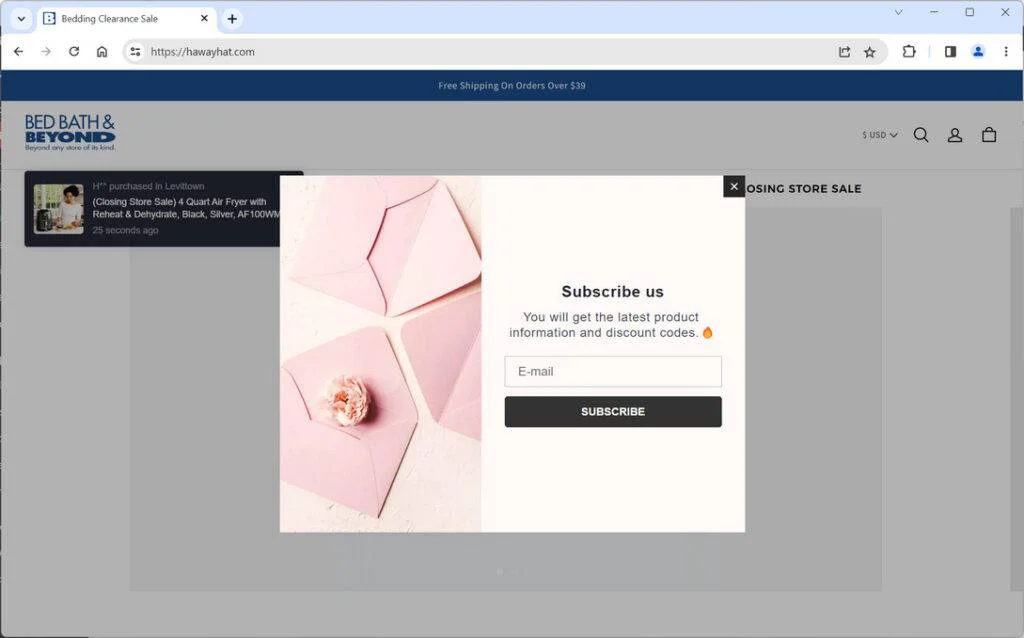Image resolution: width=1024 pixels, height=638 pixels.
Task: Reload the page
Action: click(x=74, y=52)
